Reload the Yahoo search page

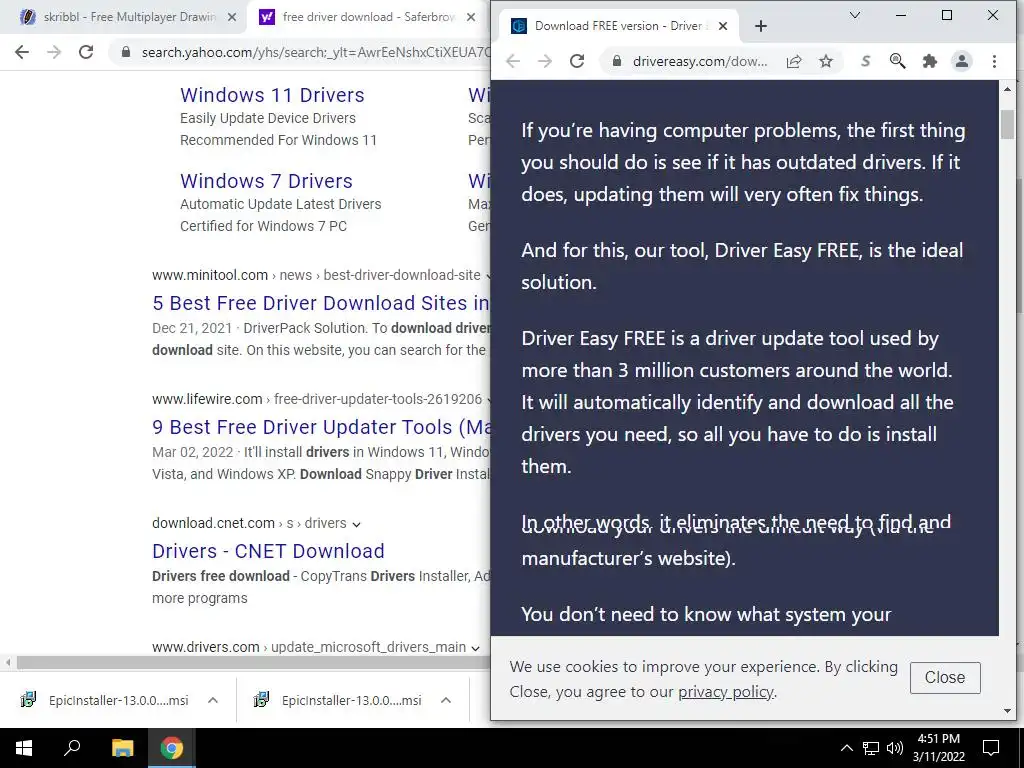[x=86, y=52]
